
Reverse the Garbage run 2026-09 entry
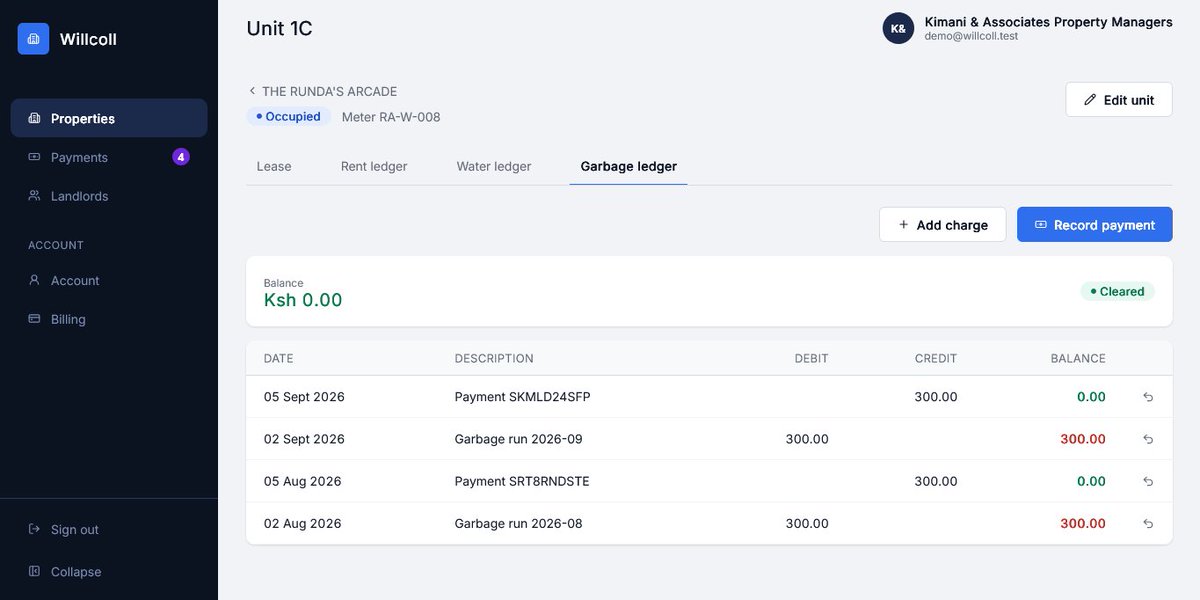tap(1148, 439)
